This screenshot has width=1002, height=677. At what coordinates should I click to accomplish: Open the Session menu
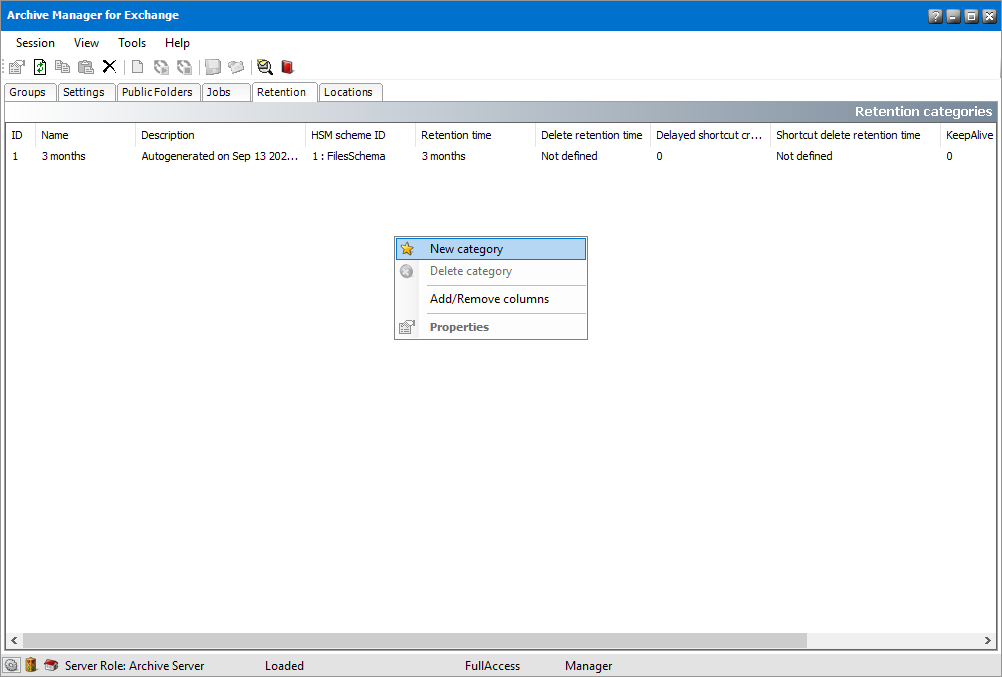click(35, 43)
